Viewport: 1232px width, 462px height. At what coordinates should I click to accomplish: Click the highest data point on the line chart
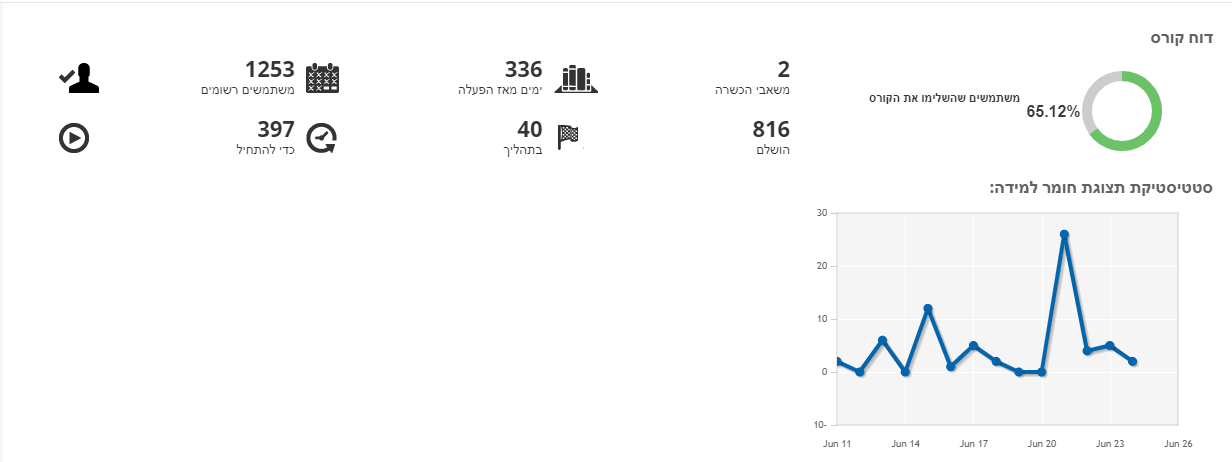pyautogui.click(x=1064, y=235)
